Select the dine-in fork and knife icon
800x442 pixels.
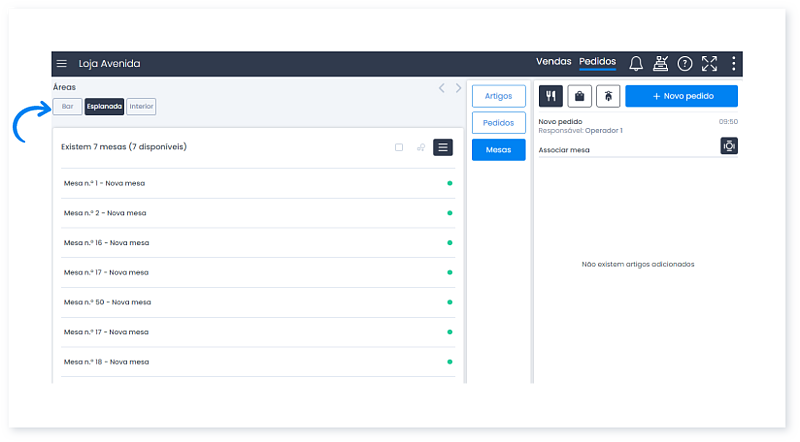click(x=551, y=96)
